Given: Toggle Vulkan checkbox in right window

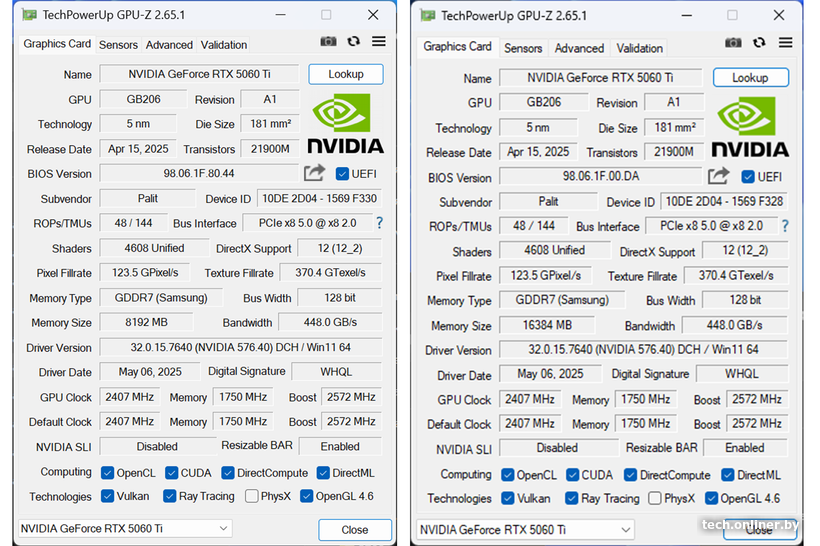Looking at the screenshot, I should 507,498.
